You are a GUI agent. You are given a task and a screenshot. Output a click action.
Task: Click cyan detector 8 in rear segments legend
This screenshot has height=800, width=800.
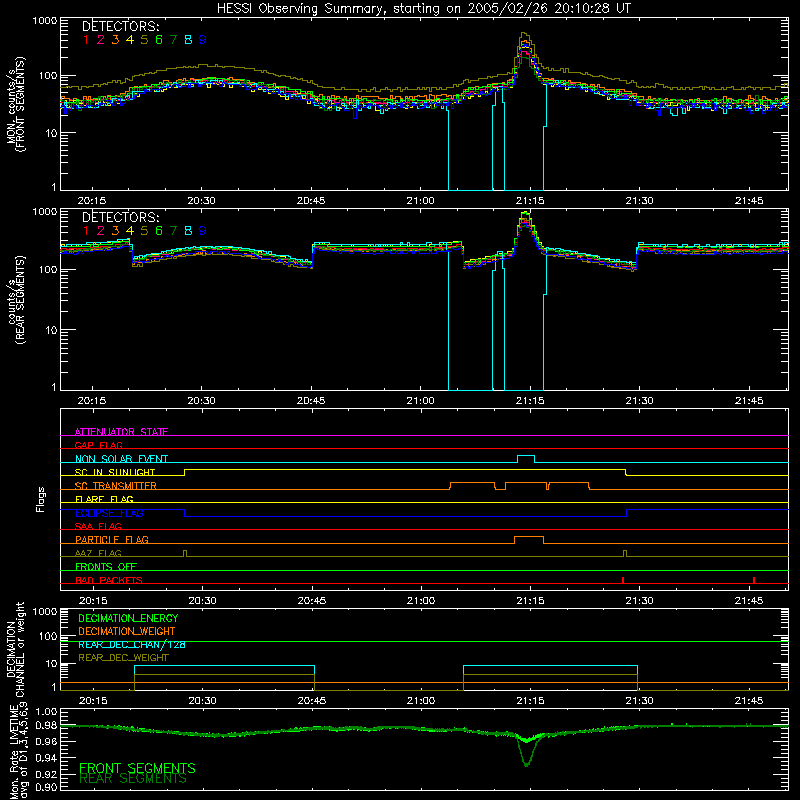(x=188, y=231)
